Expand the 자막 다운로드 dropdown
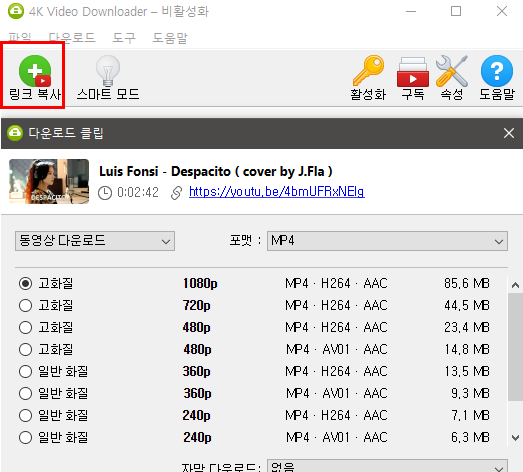523x472 pixels. click(x=387, y=466)
